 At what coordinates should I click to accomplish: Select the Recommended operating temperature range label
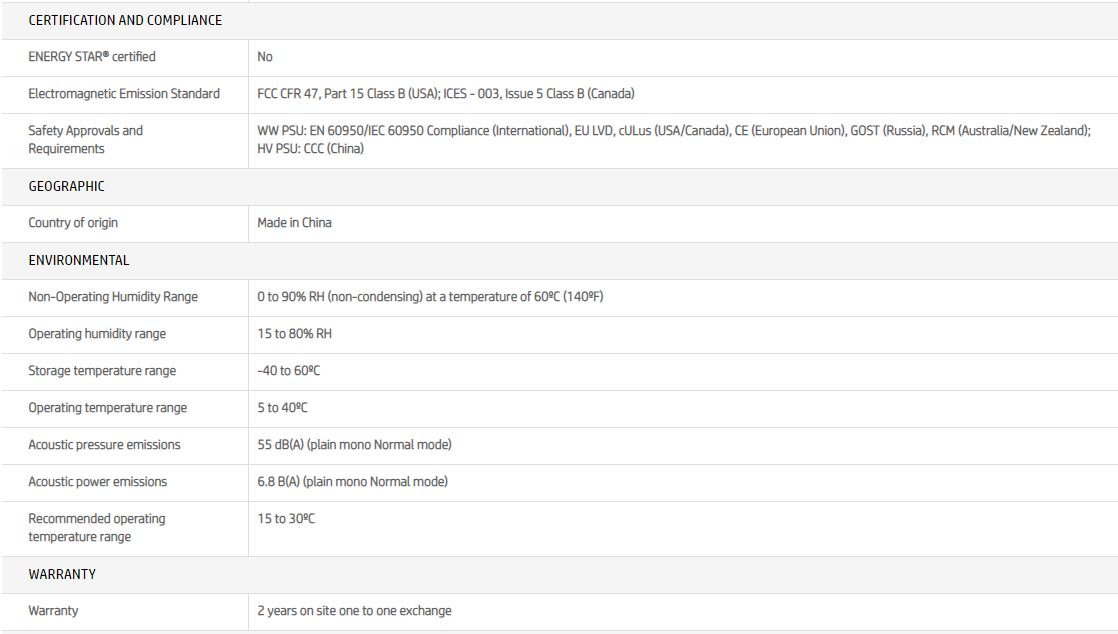click(x=97, y=528)
